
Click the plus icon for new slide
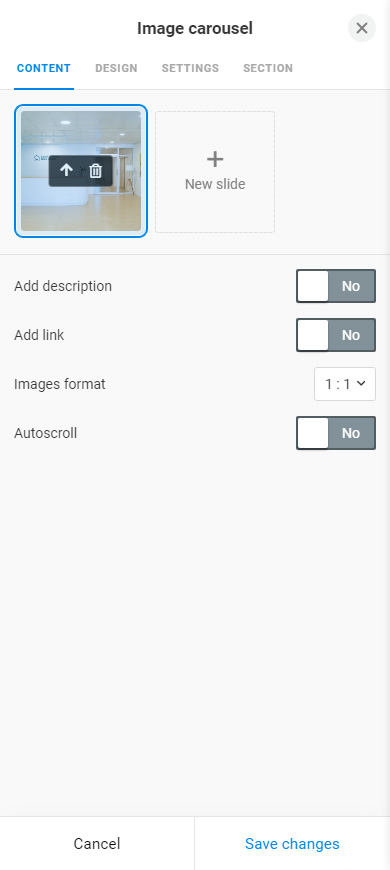215,159
